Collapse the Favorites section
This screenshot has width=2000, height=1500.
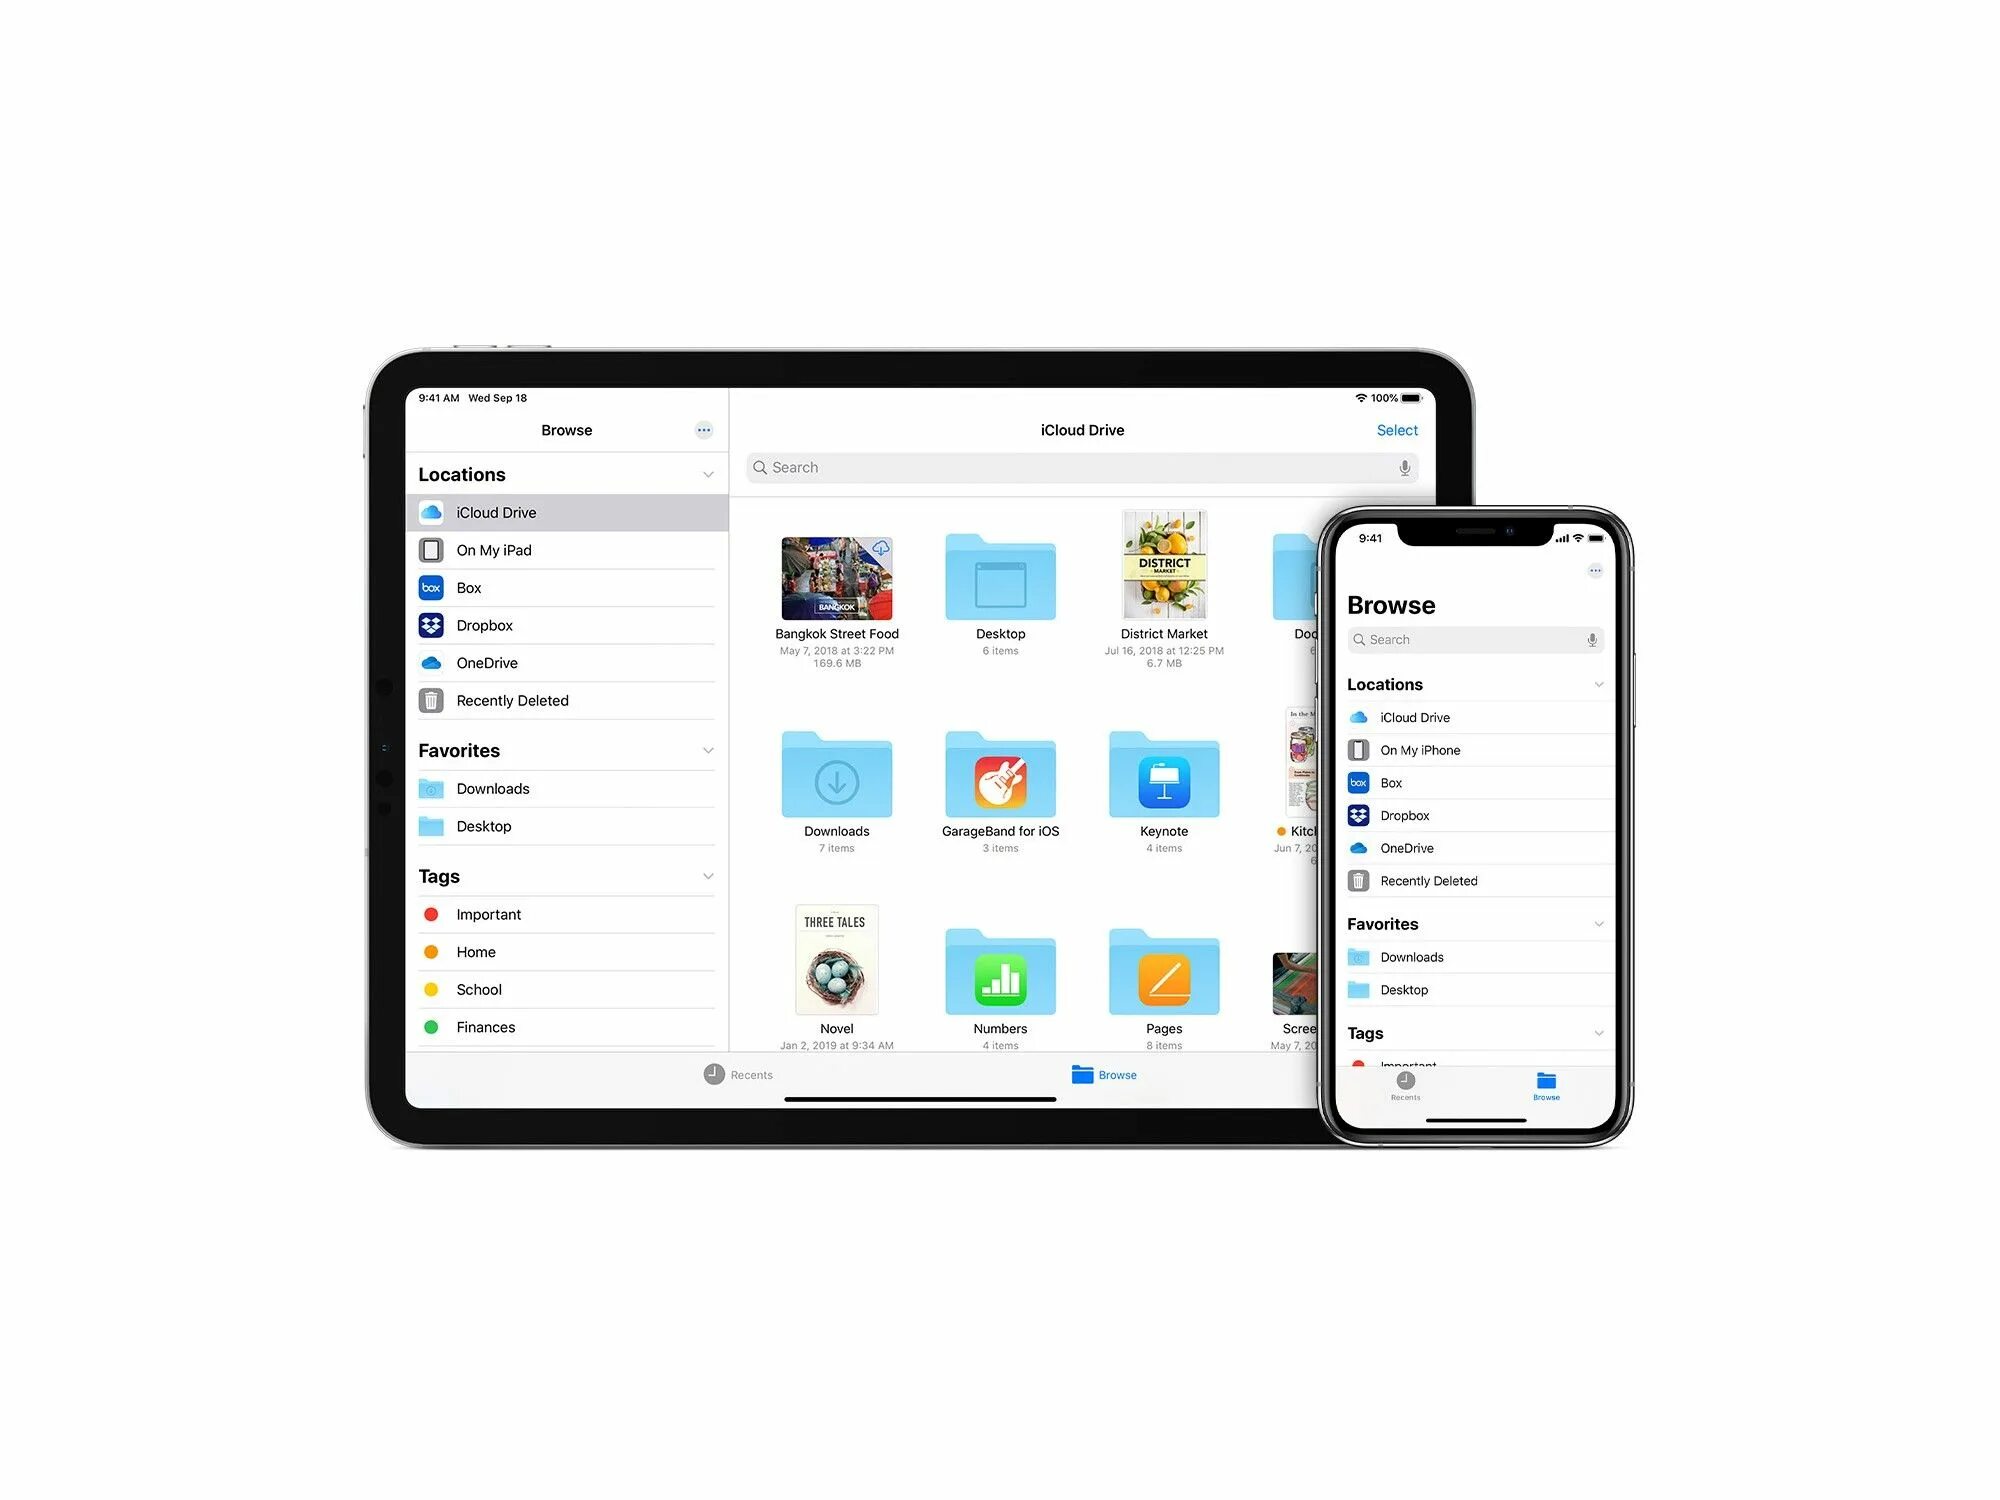709,748
